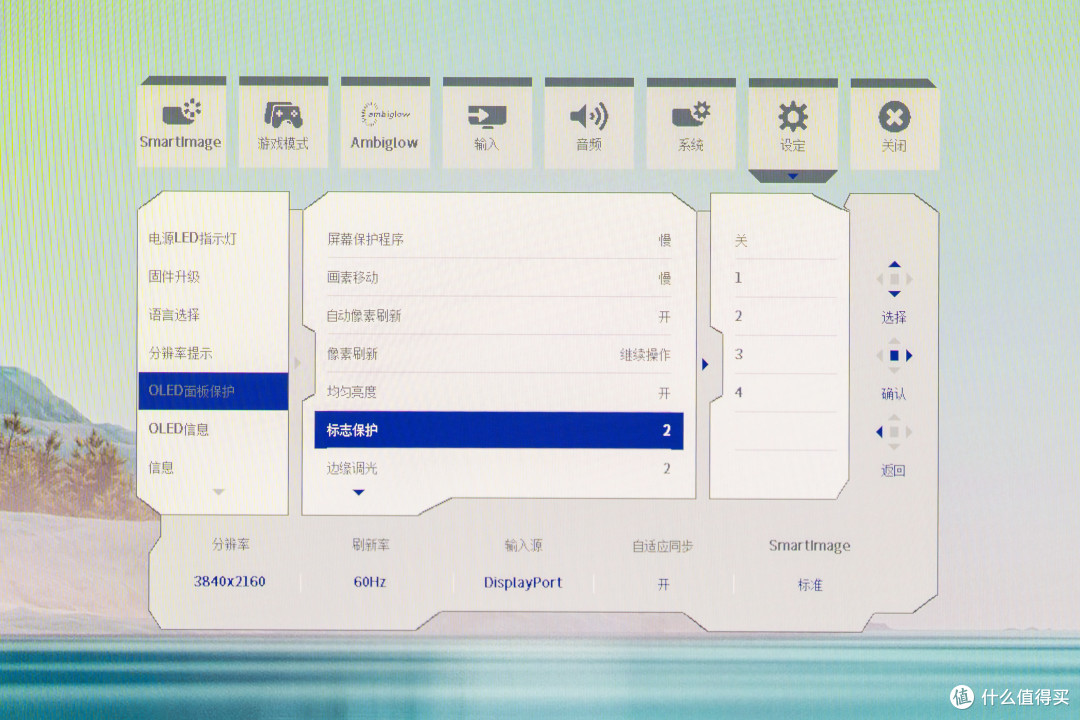Click the down arrow above 选择
Screen dimensions: 1080x720
(x=894, y=294)
